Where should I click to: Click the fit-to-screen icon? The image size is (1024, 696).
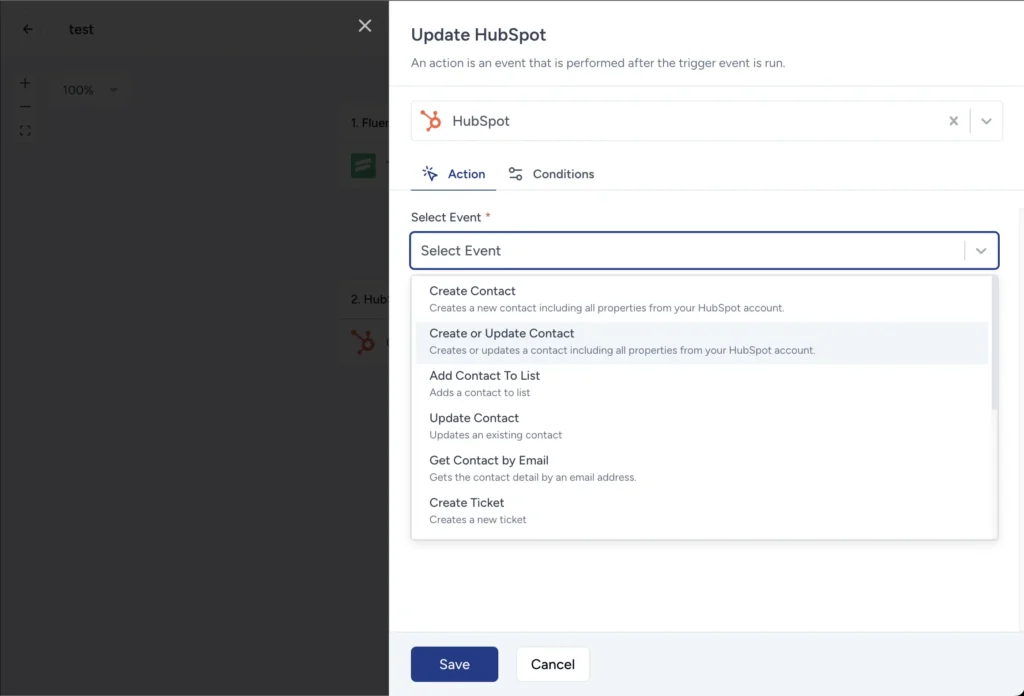coord(25,131)
